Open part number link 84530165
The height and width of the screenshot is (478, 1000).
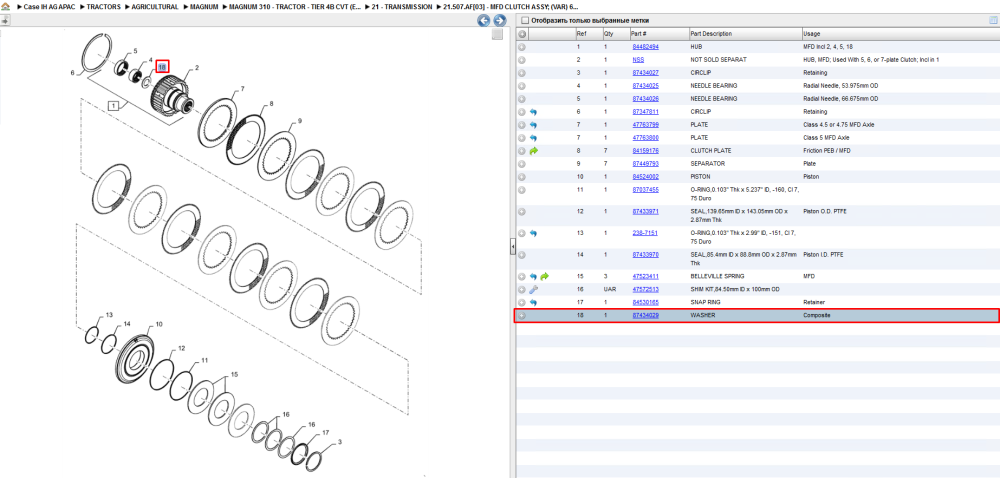coord(645,302)
